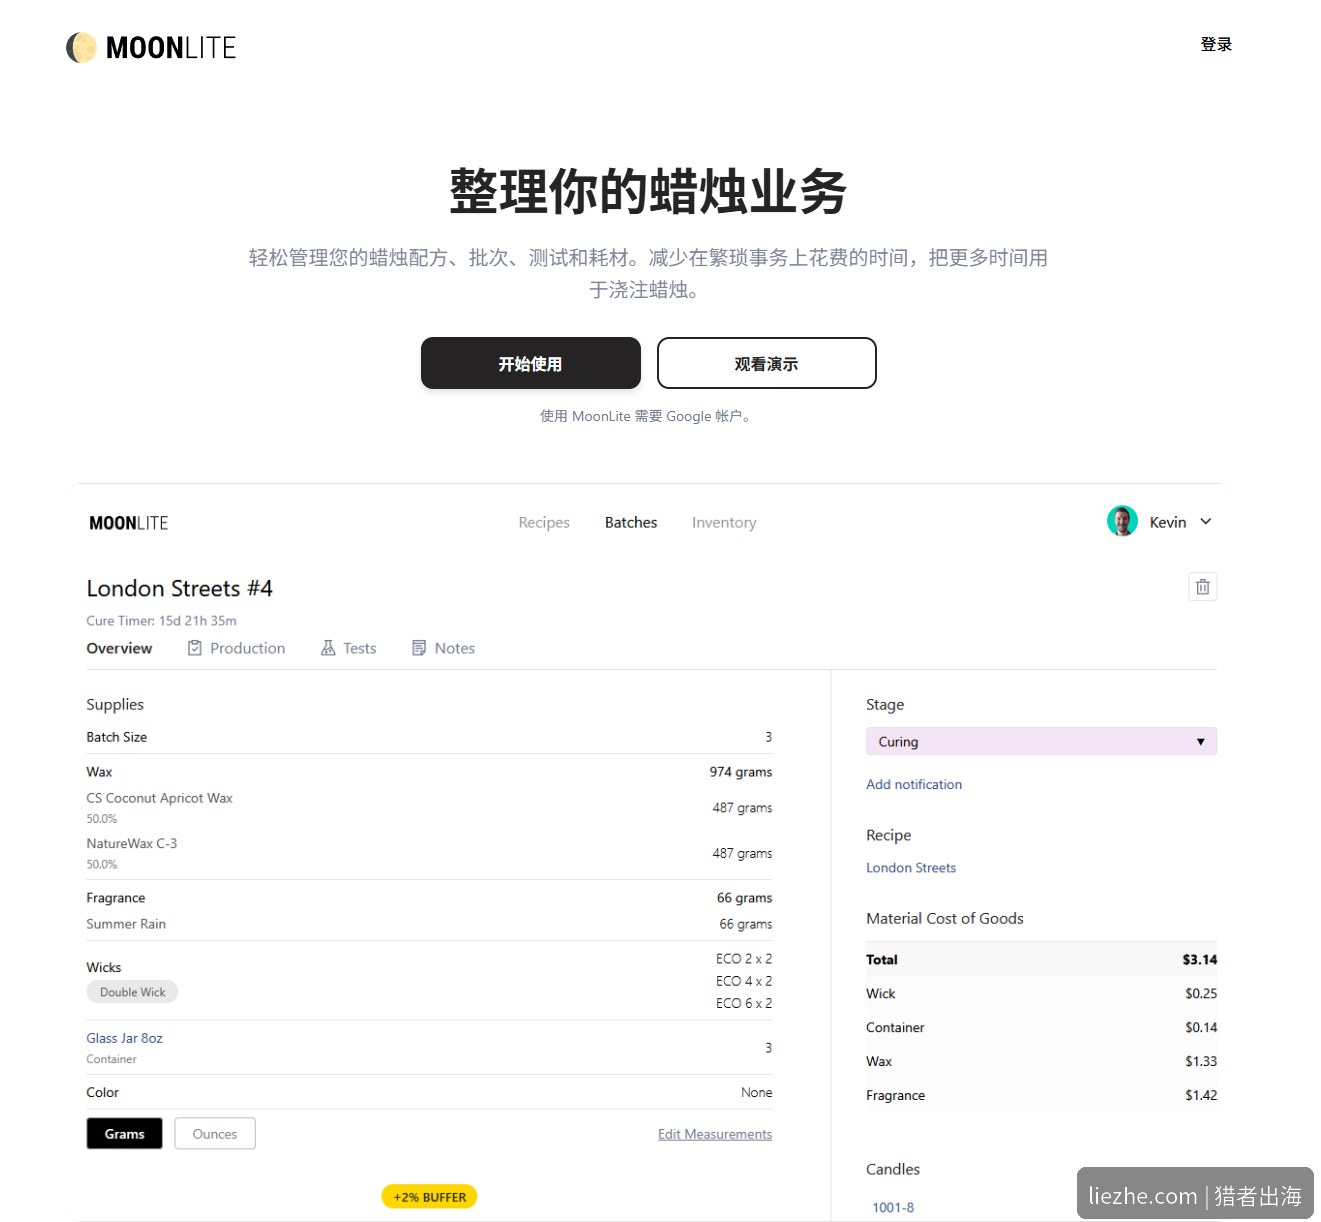Image resolution: width=1321 pixels, height=1222 pixels.
Task: Click the Wax $1.33 cost value
Action: pos(1201,1061)
